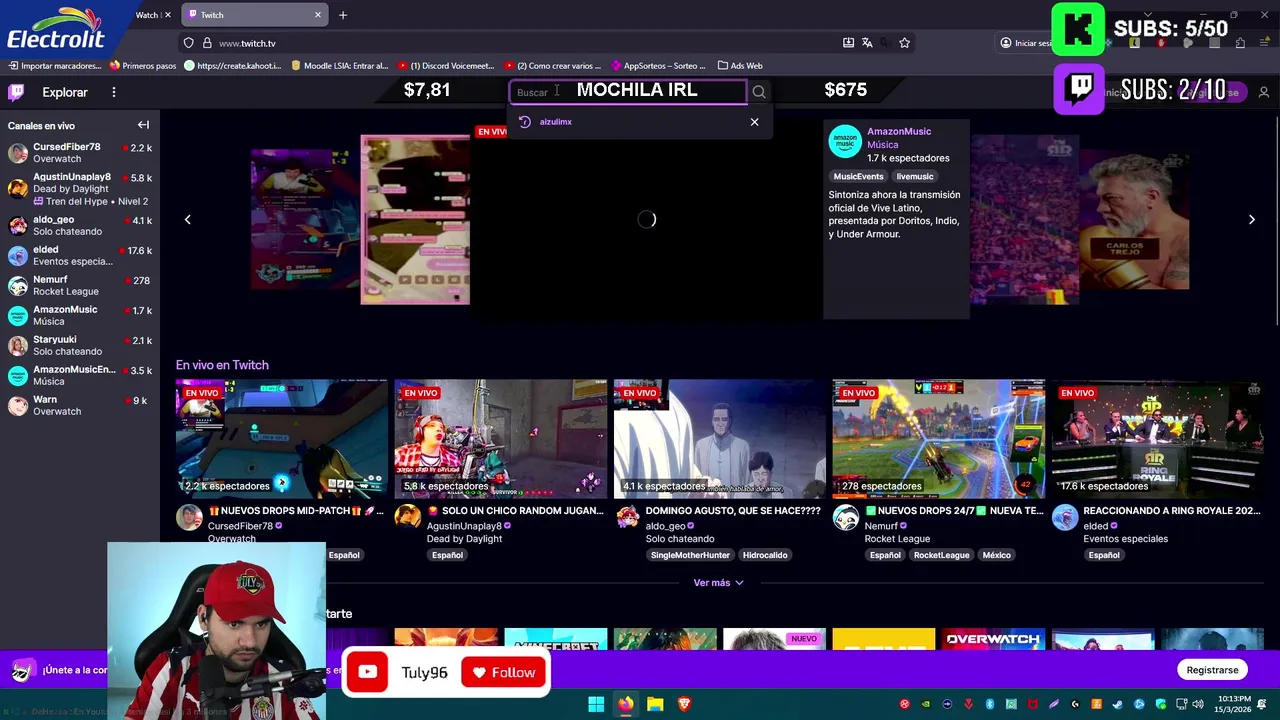Open CursedFiber78 avatar in sidebar
1280x720 pixels.
point(17,153)
